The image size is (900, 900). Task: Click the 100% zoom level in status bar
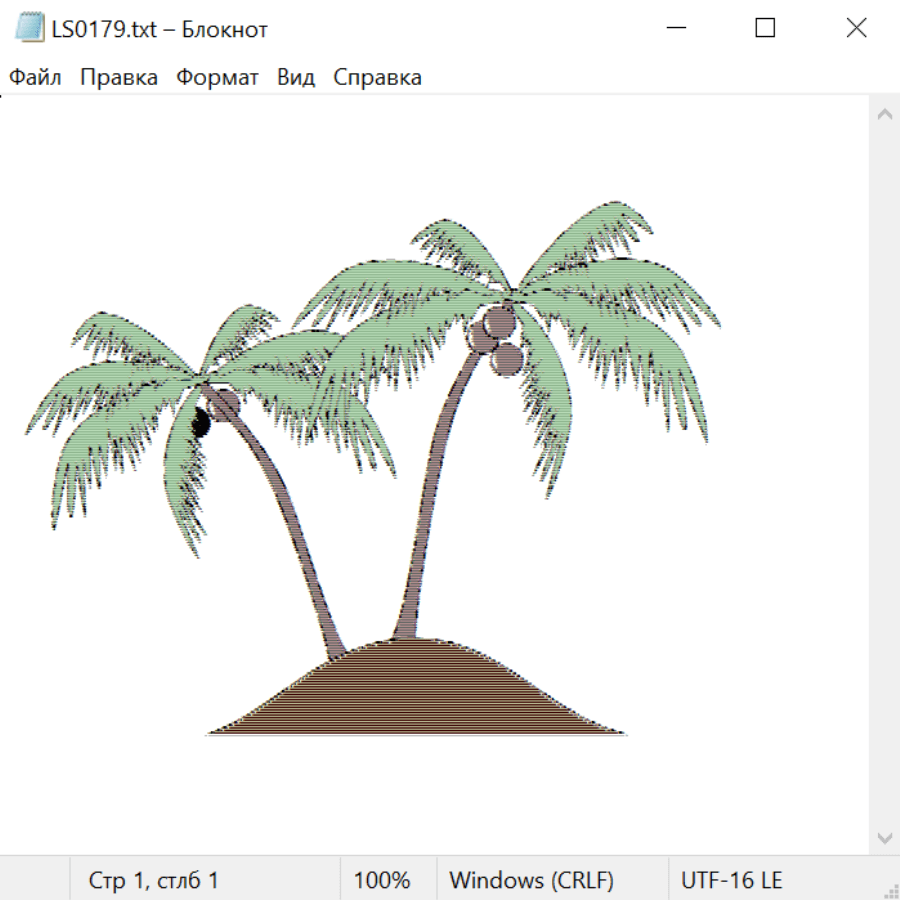[382, 881]
